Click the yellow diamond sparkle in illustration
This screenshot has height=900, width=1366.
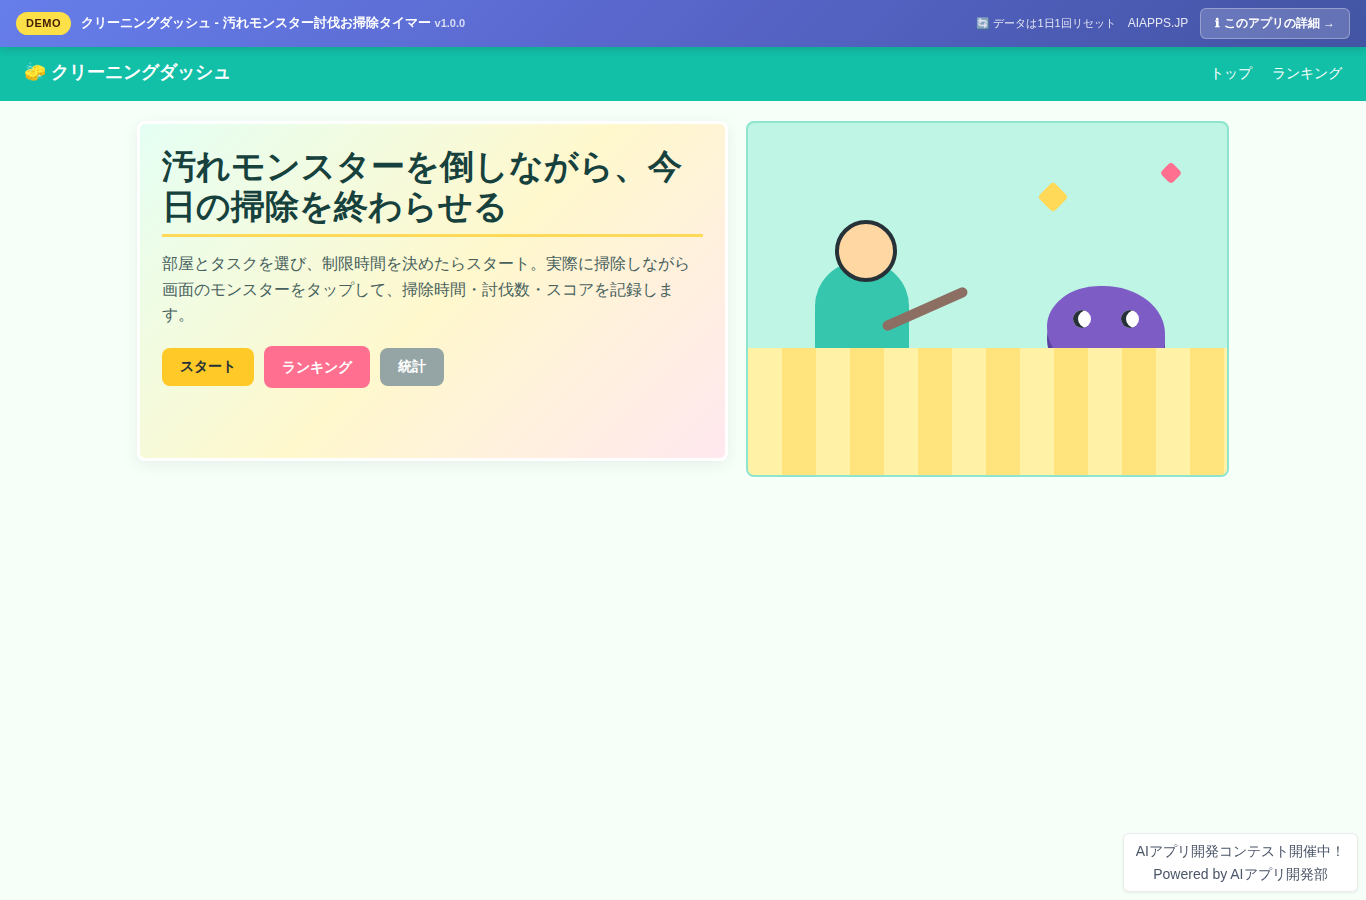[1053, 197]
